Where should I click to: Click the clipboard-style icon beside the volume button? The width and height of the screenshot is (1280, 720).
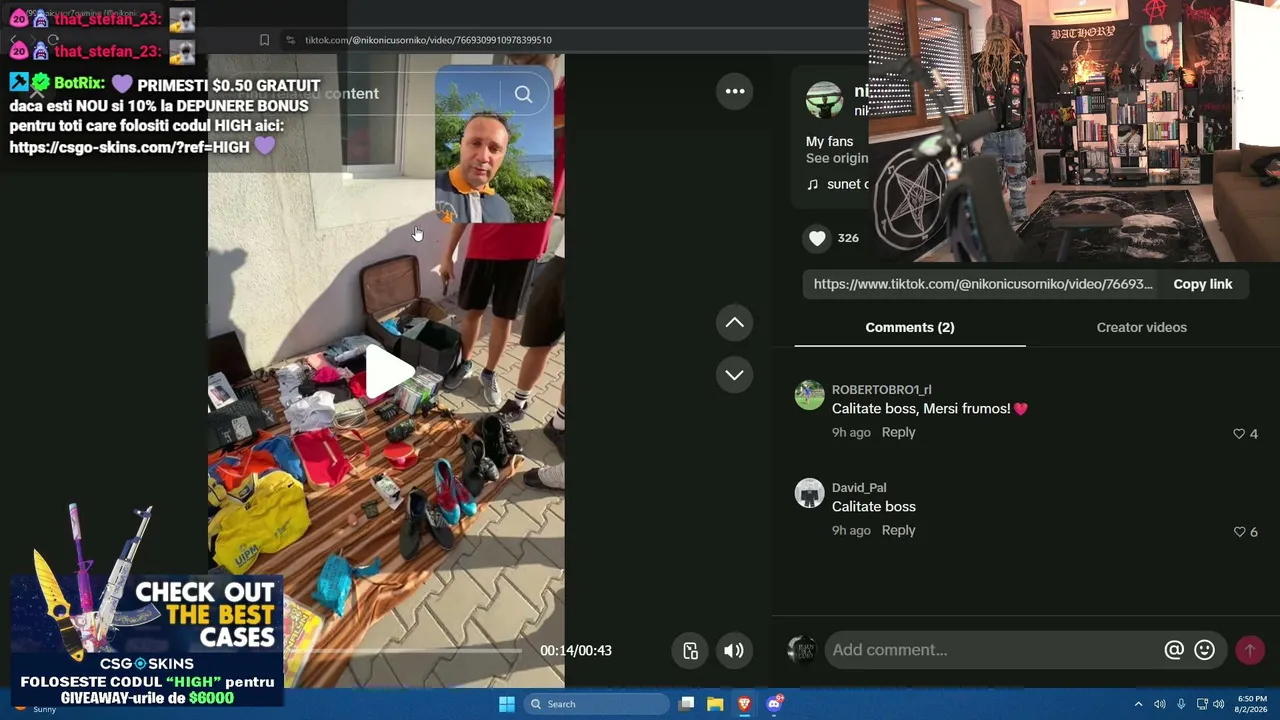coord(690,650)
